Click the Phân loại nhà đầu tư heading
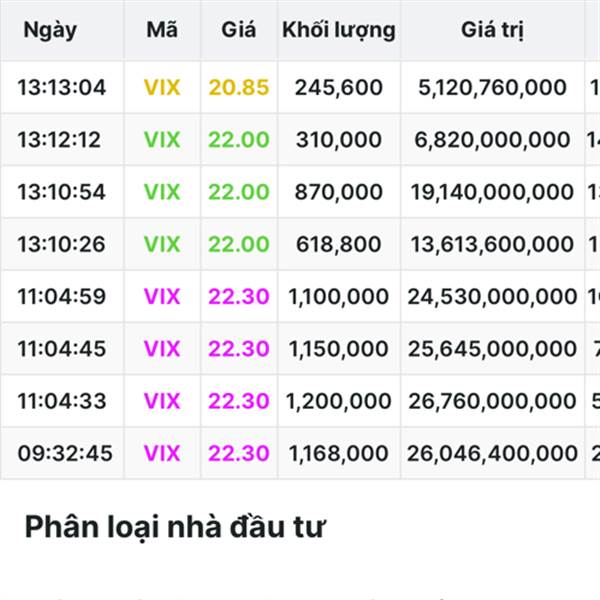Viewport: 600px width, 600px height. tap(175, 527)
